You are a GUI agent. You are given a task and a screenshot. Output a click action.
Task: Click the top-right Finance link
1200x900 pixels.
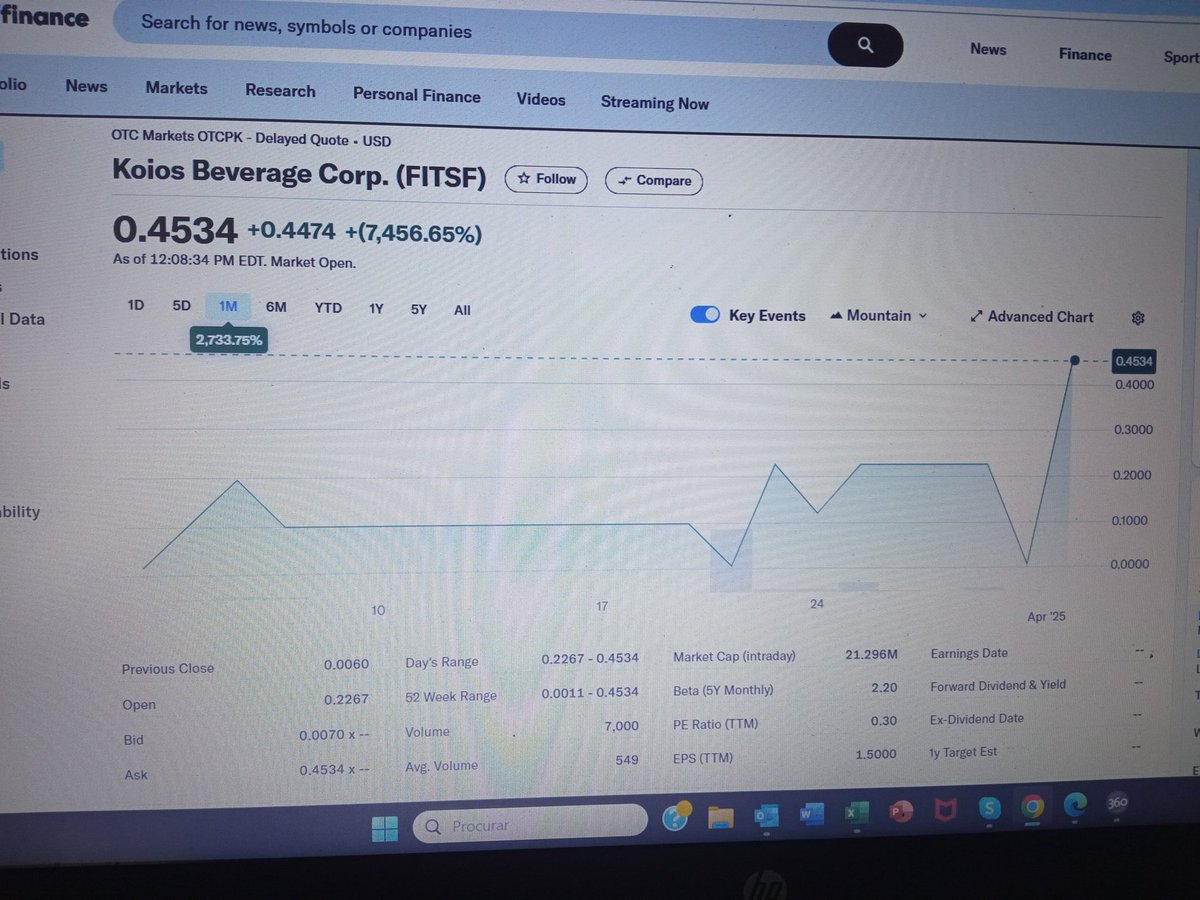[1085, 55]
